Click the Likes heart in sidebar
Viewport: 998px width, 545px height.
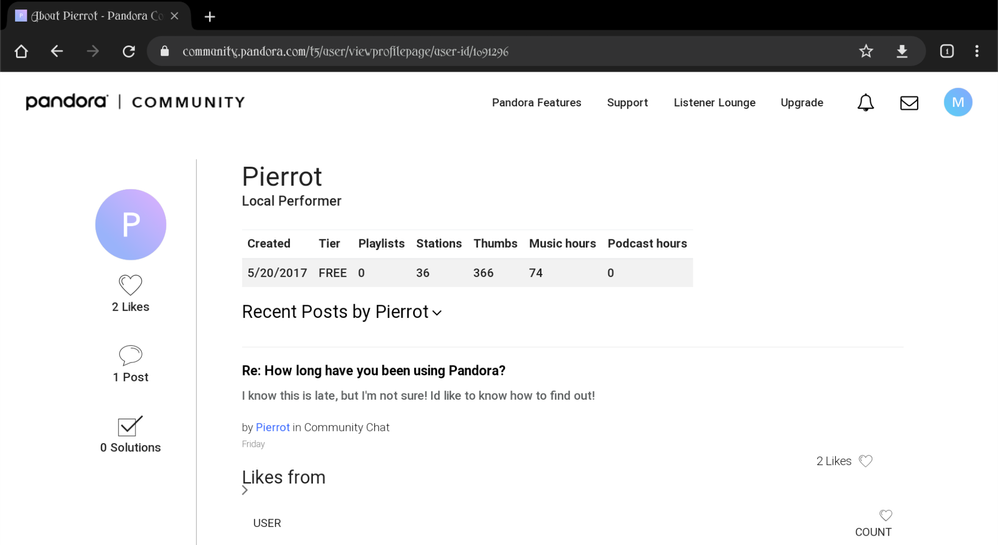[130, 285]
